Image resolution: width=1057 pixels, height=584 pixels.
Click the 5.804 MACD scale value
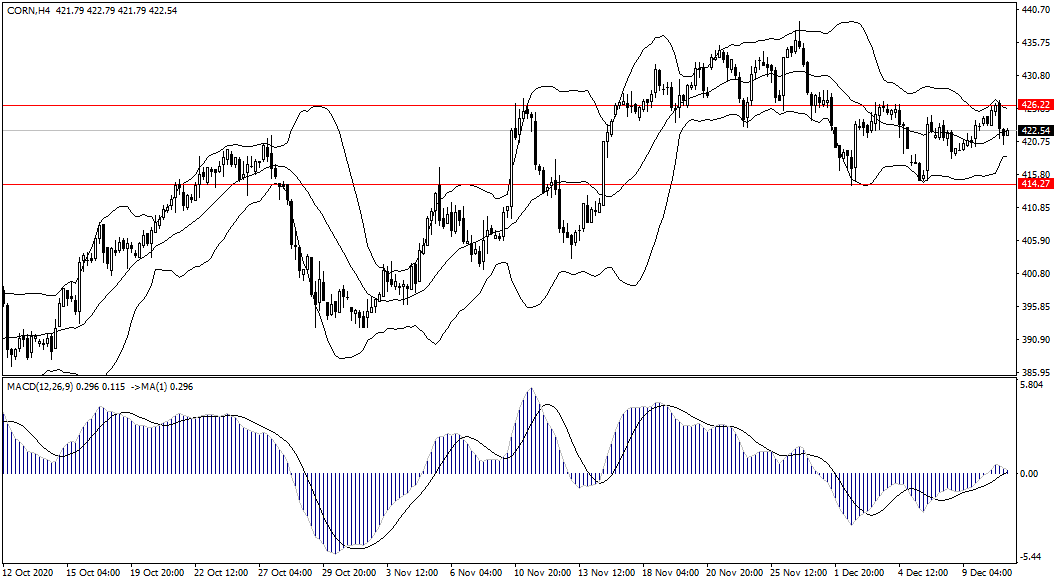(1032, 385)
